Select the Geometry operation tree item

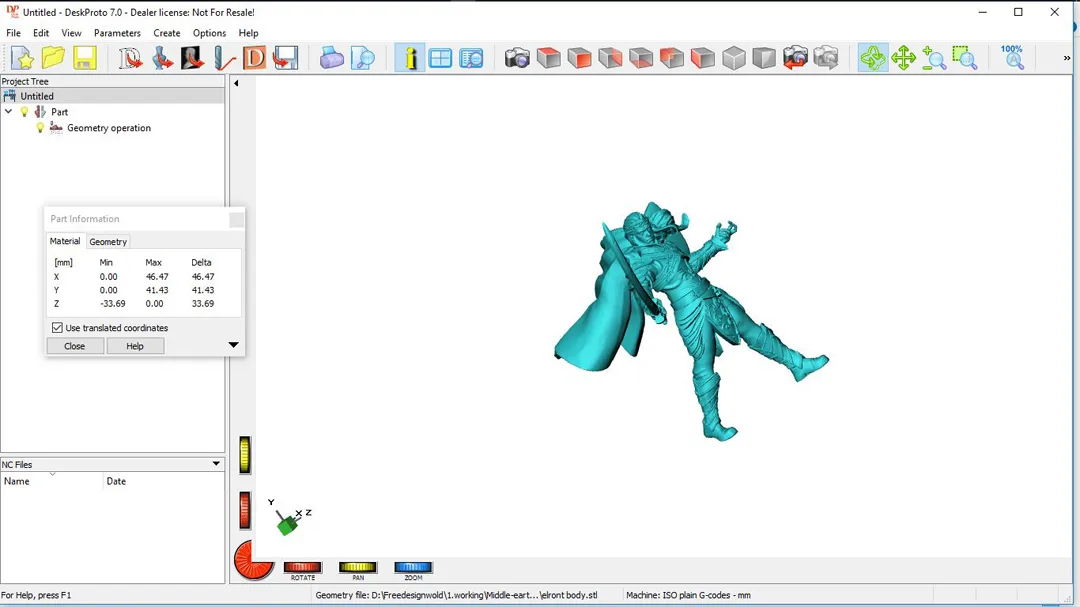pos(109,128)
